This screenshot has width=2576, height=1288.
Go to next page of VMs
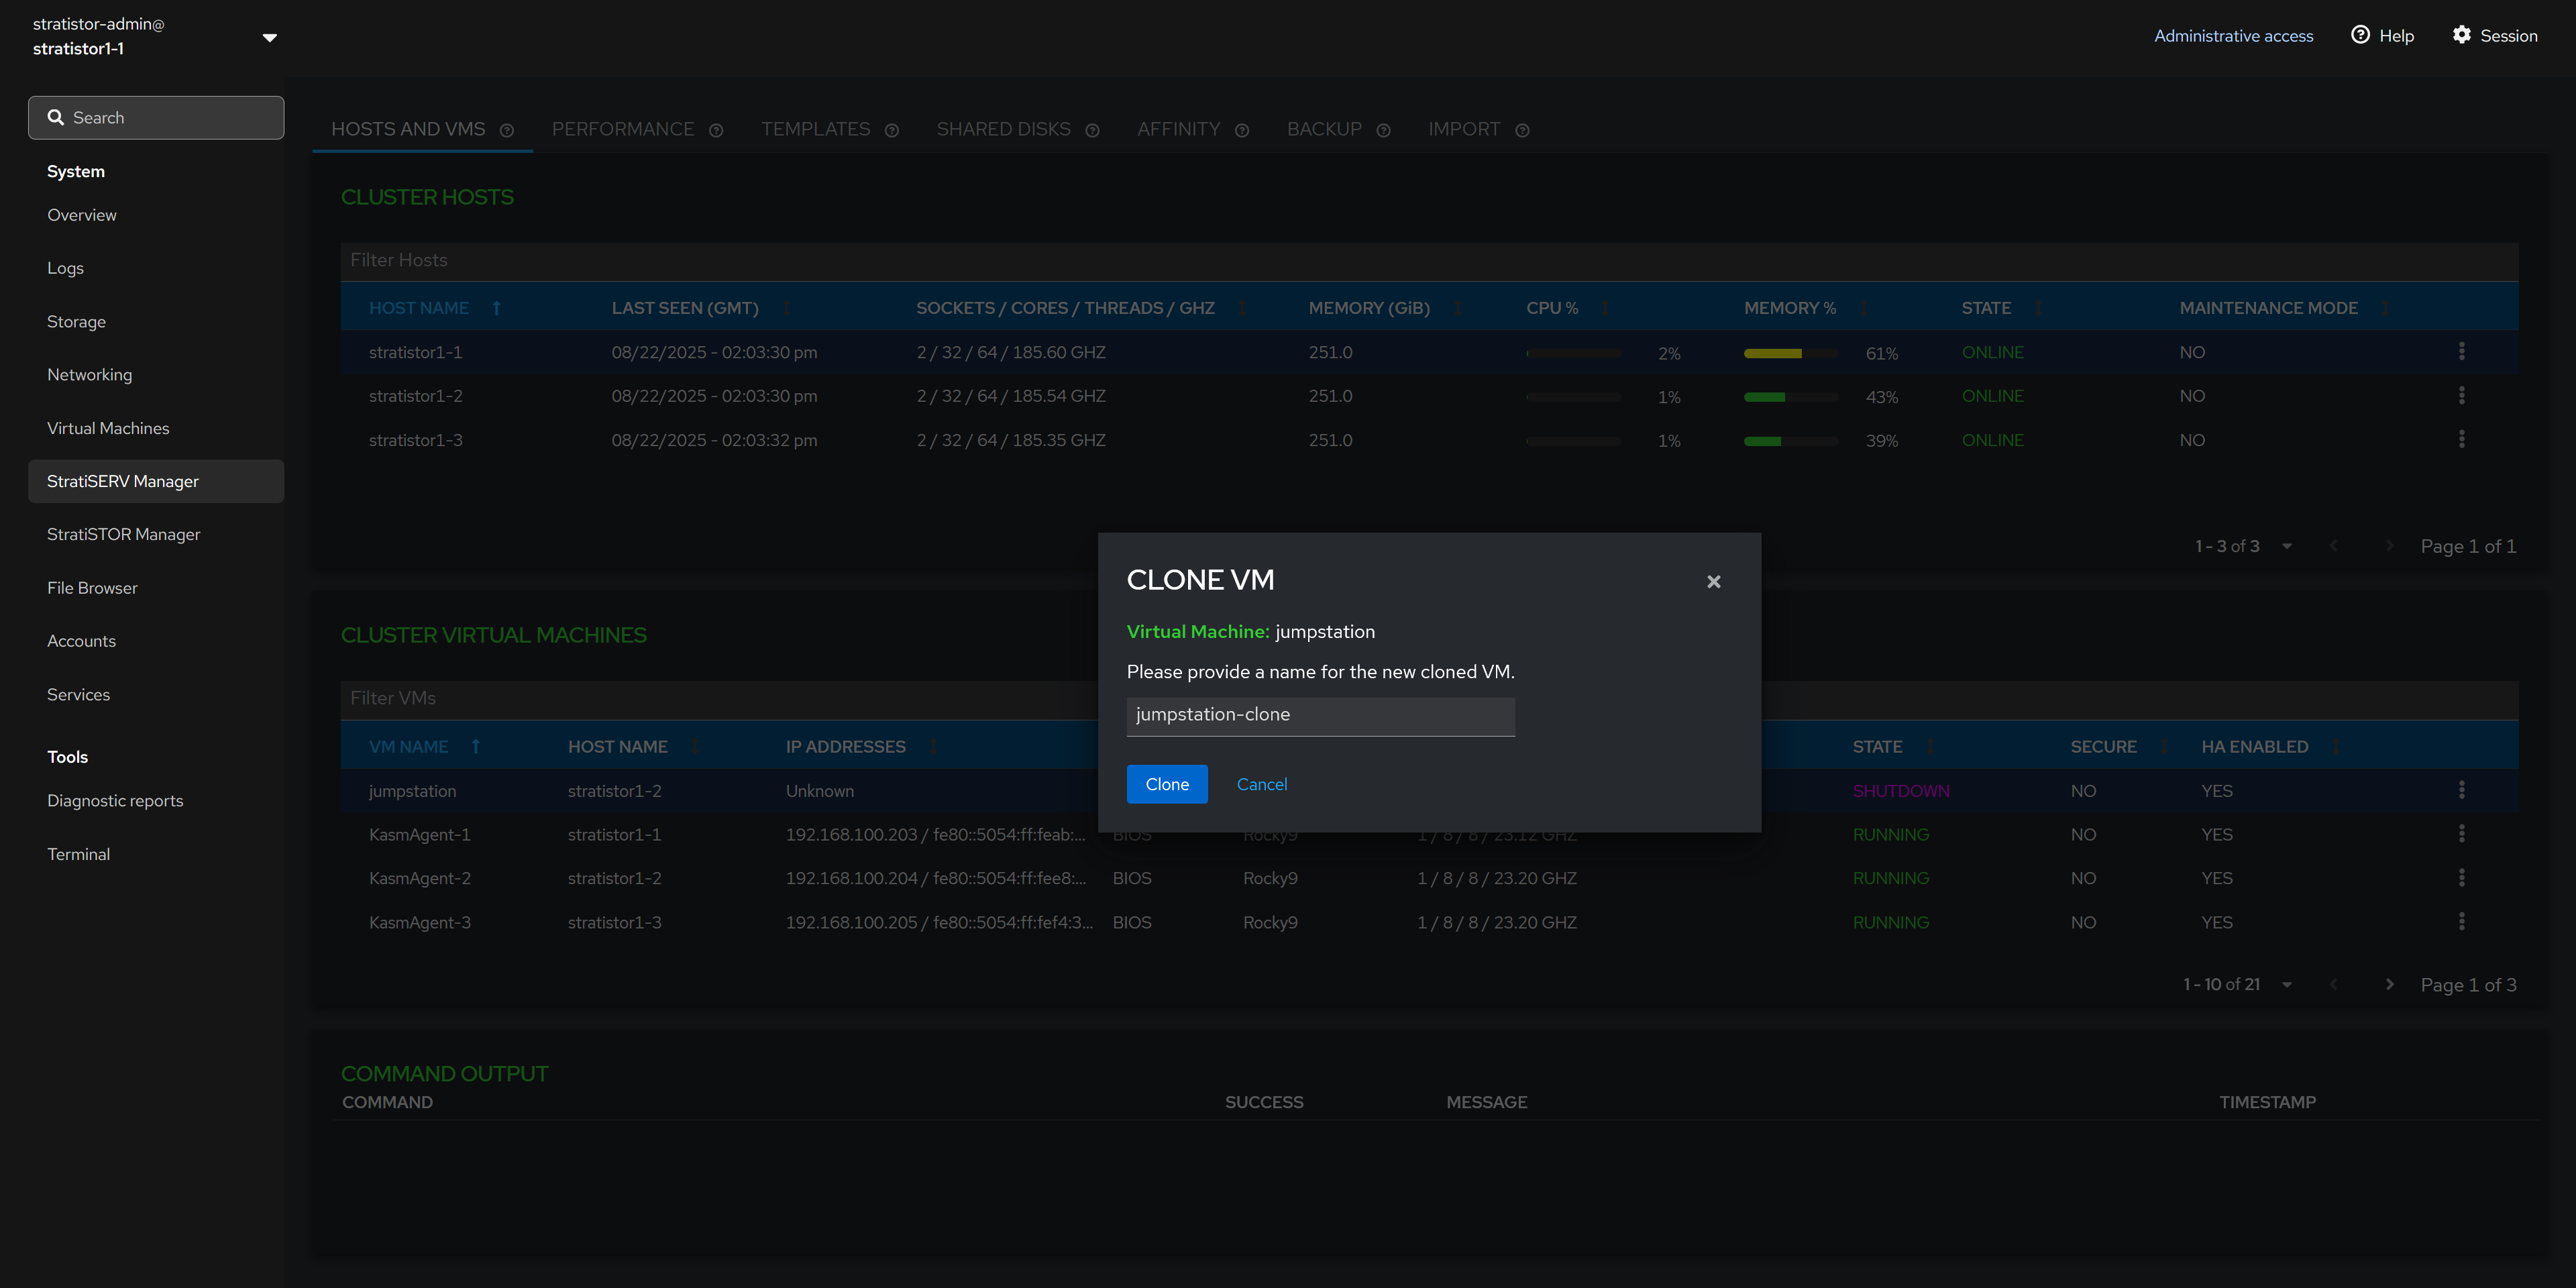click(2389, 985)
